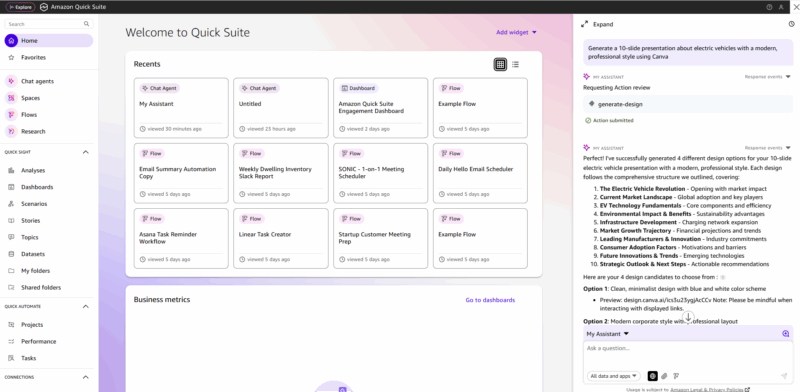This screenshot has height=392, width=800.
Task: Click the Tasks icon in sidebar
Action: pos(11,358)
